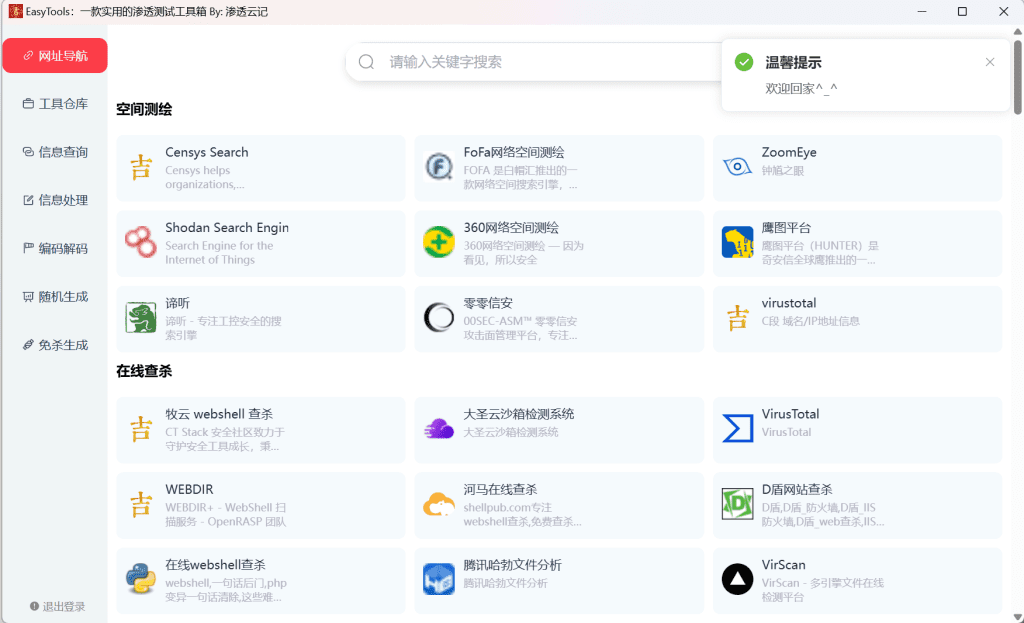Click the 在线webshell查杀 Python icon
This screenshot has width=1024, height=623.
pos(141,580)
